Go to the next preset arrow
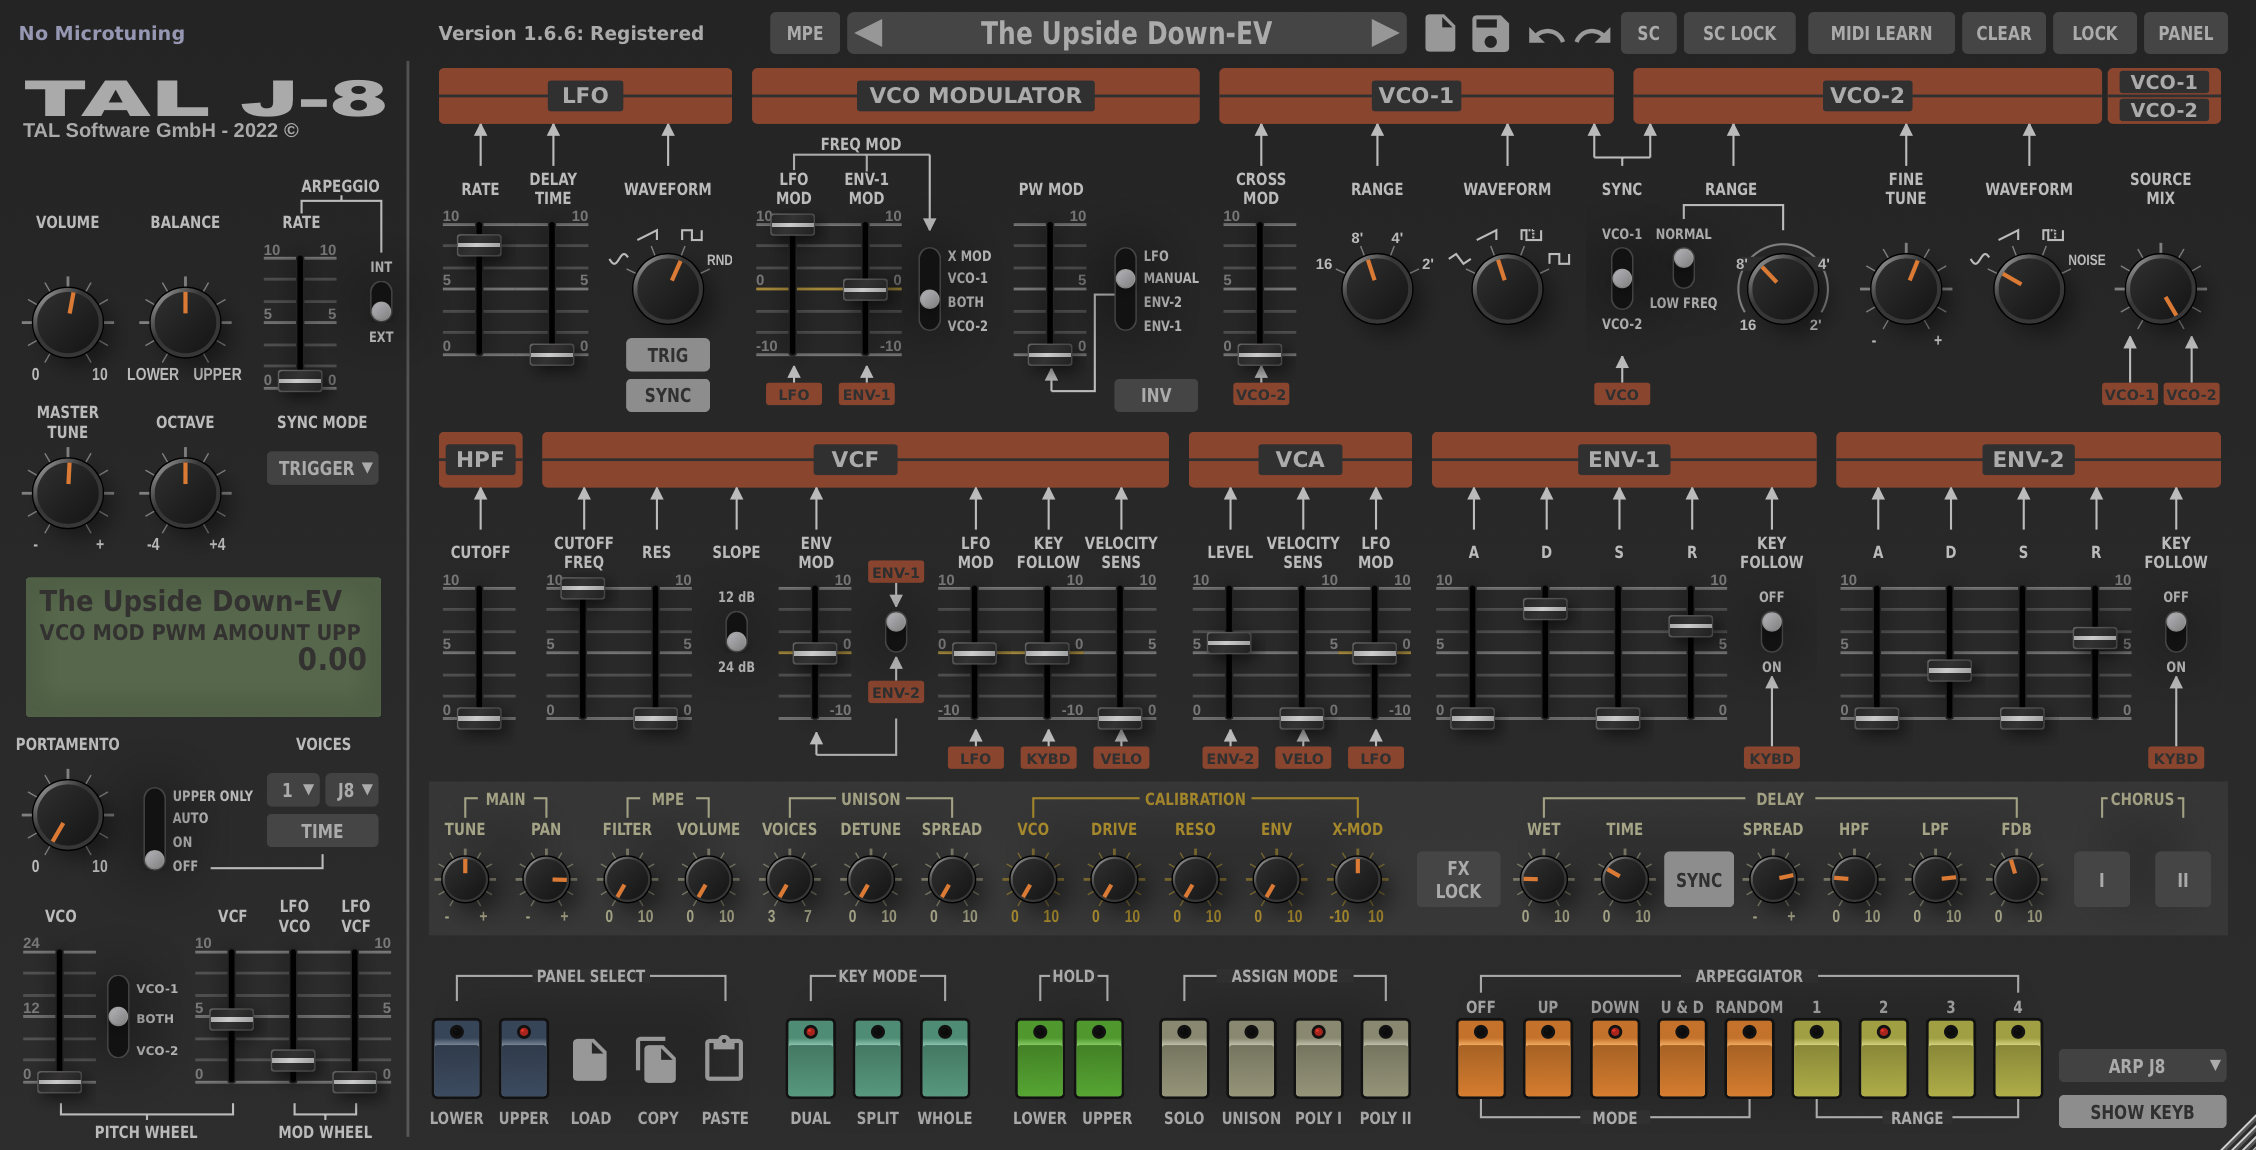Screen dimensions: 2256x1150 [x=1384, y=33]
